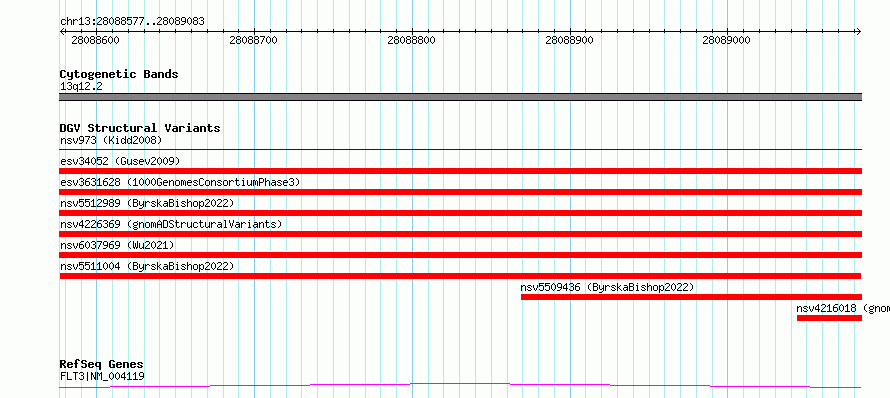The image size is (890, 398).
Task: Click the 28088600 ruler position label
Action: [x=95, y=40]
